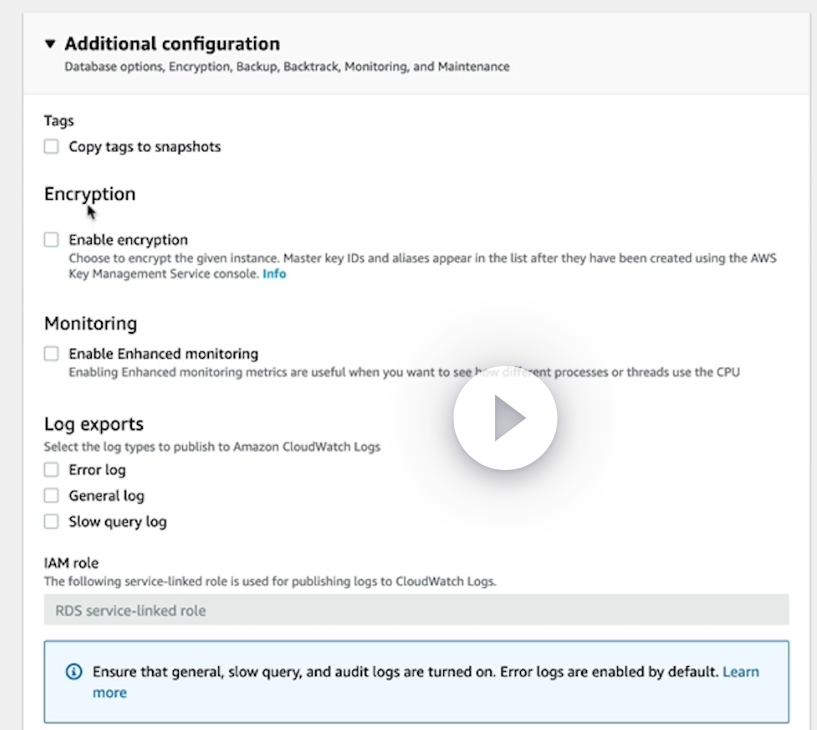Click the info icon in the blue notice

pos(73,672)
